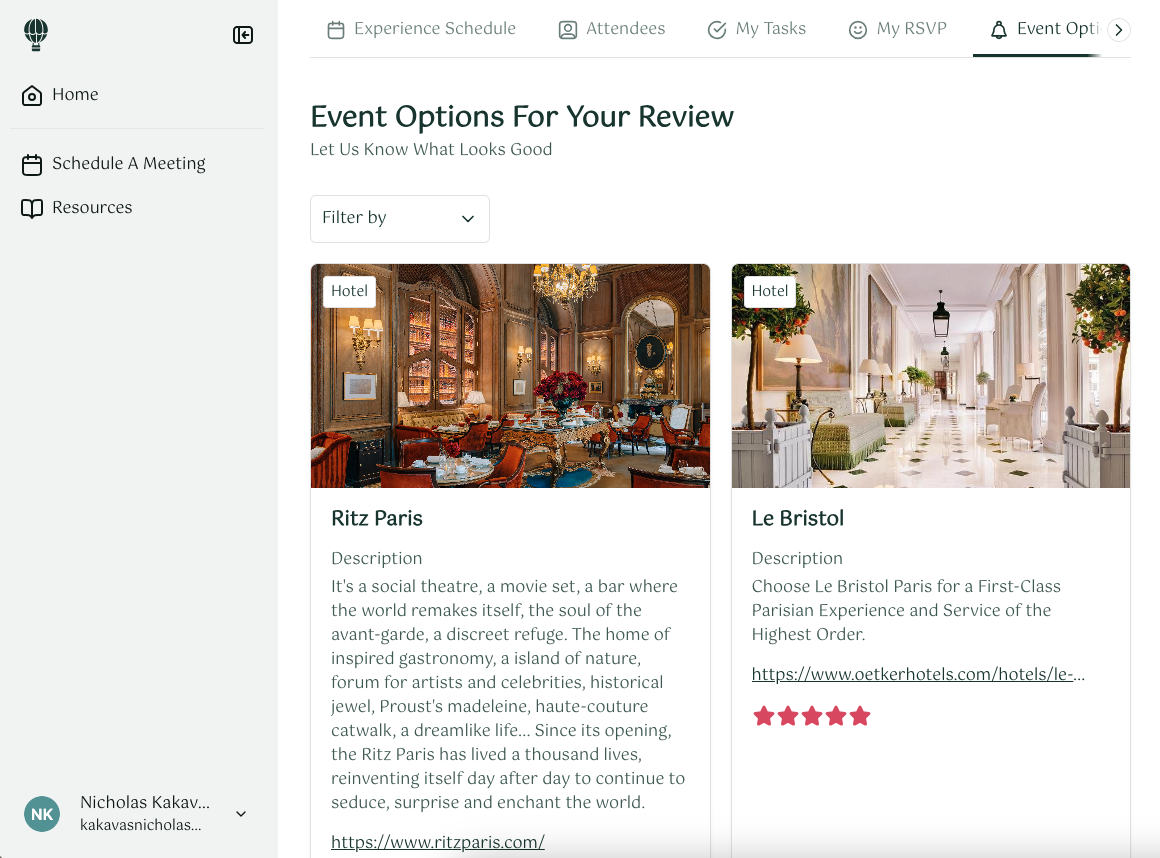Open the Ritz Paris website link
The image size is (1160, 858).
(437, 841)
